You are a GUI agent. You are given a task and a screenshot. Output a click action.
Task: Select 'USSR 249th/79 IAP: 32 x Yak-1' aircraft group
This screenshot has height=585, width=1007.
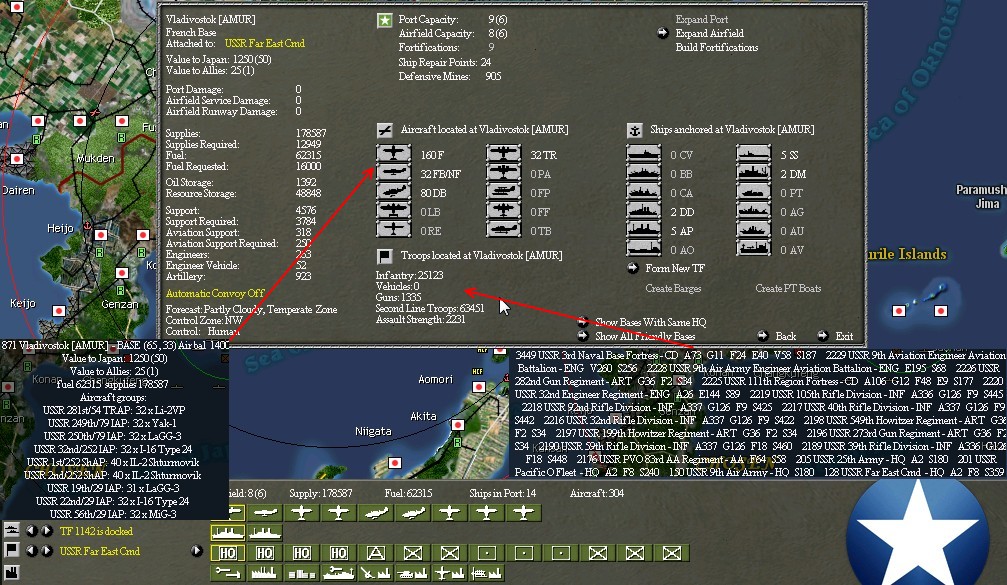pyautogui.click(x=112, y=423)
